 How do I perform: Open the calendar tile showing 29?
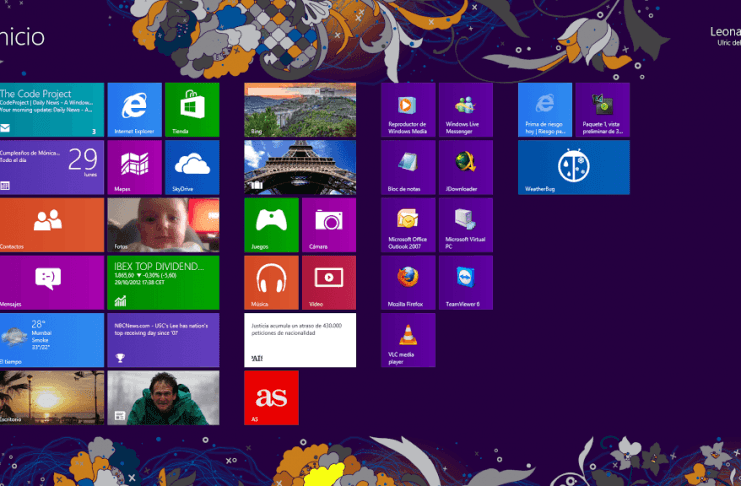pyautogui.click(x=52, y=167)
